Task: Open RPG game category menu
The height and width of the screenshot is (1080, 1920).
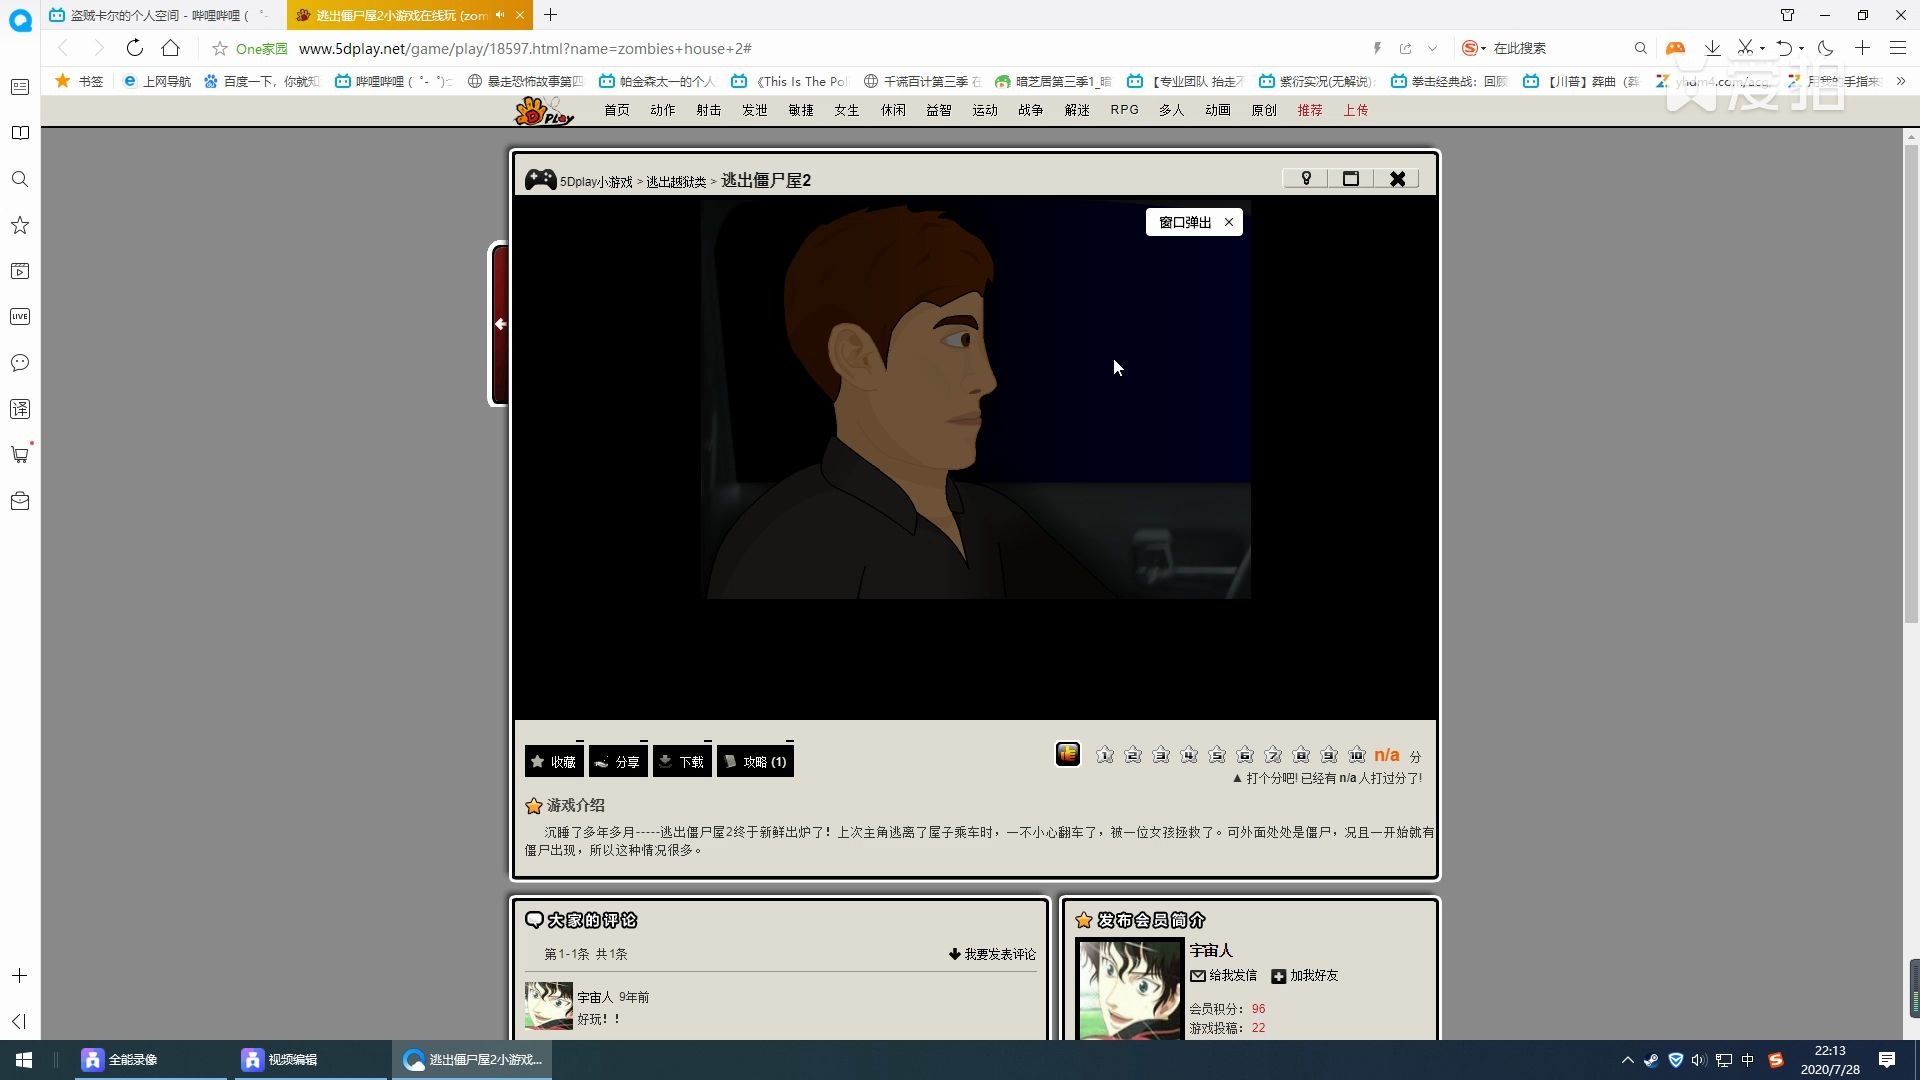Action: point(1125,110)
